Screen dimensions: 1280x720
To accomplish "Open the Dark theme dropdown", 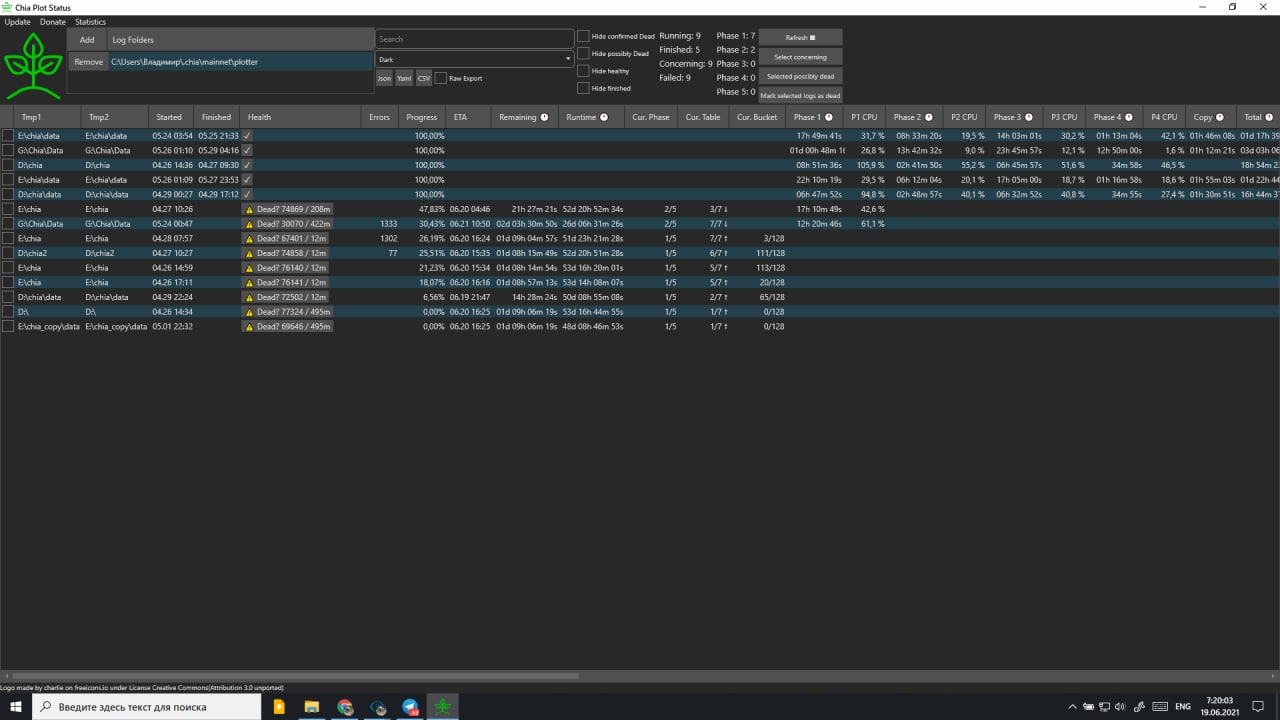I will tap(474, 59).
